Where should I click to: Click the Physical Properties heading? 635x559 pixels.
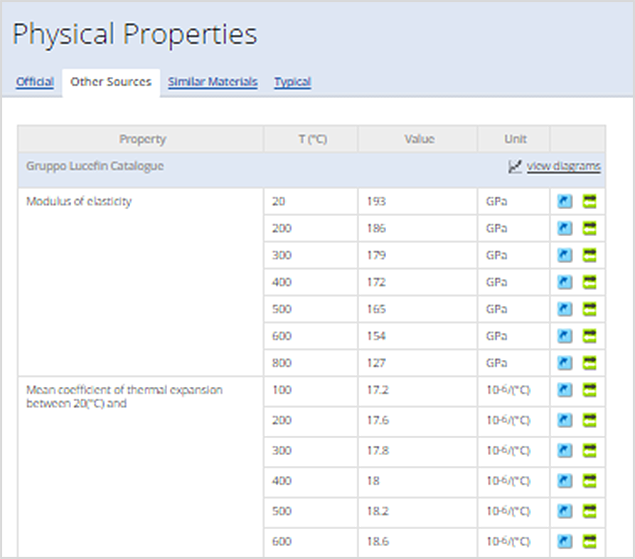pos(135,34)
